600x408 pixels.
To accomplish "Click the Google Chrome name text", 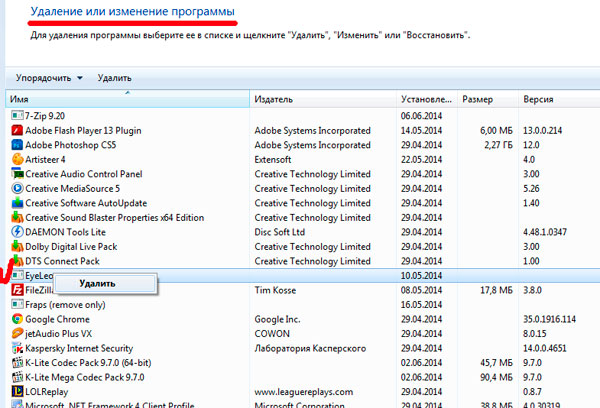I will click(57, 319).
